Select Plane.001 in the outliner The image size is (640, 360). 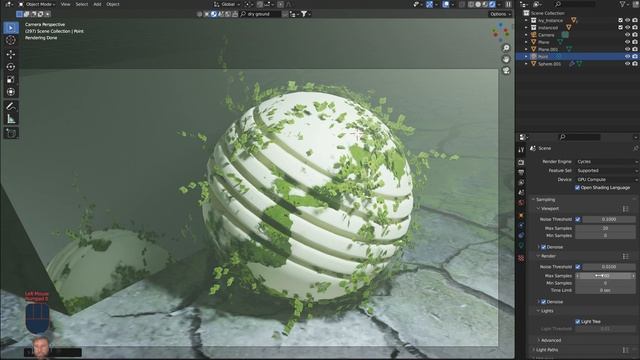548,49
